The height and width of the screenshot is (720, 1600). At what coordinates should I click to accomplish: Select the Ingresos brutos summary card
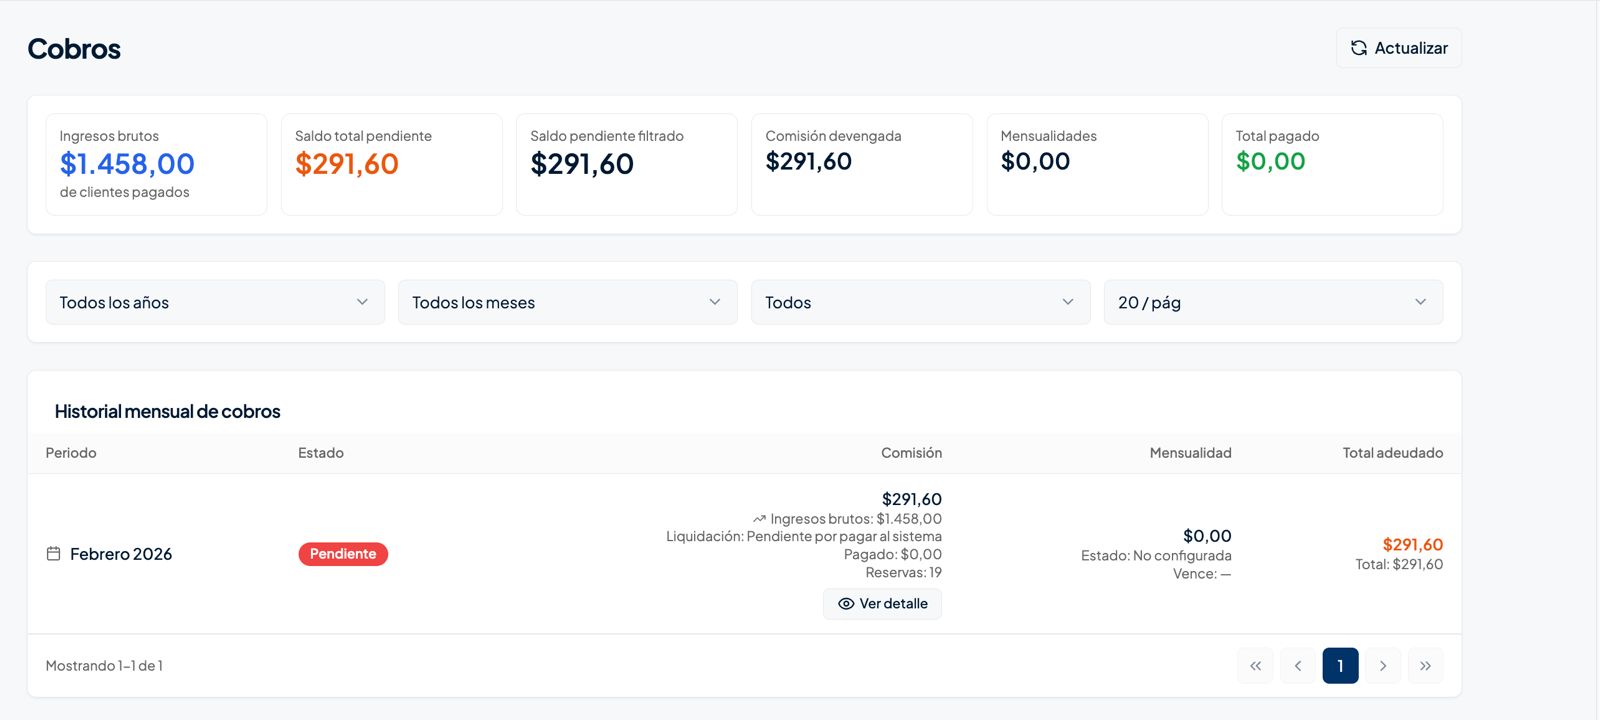[156, 164]
